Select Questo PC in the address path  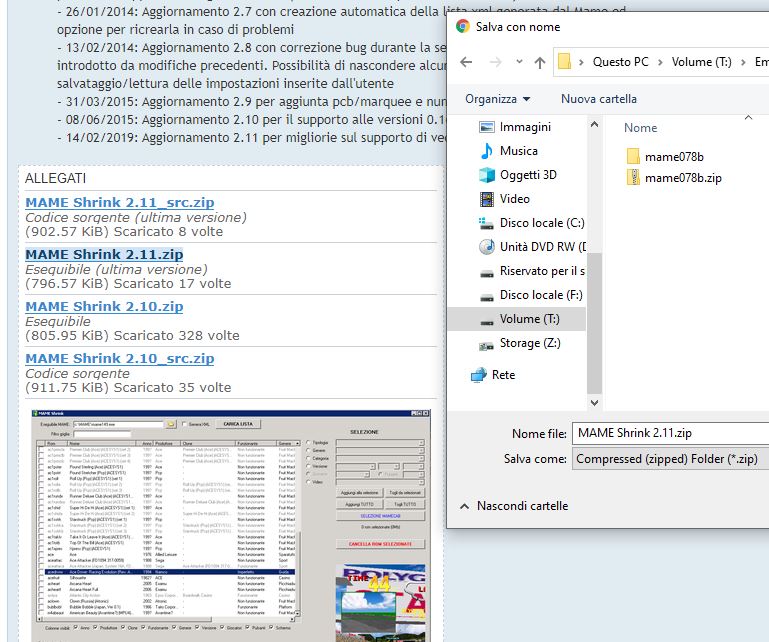click(x=620, y=62)
